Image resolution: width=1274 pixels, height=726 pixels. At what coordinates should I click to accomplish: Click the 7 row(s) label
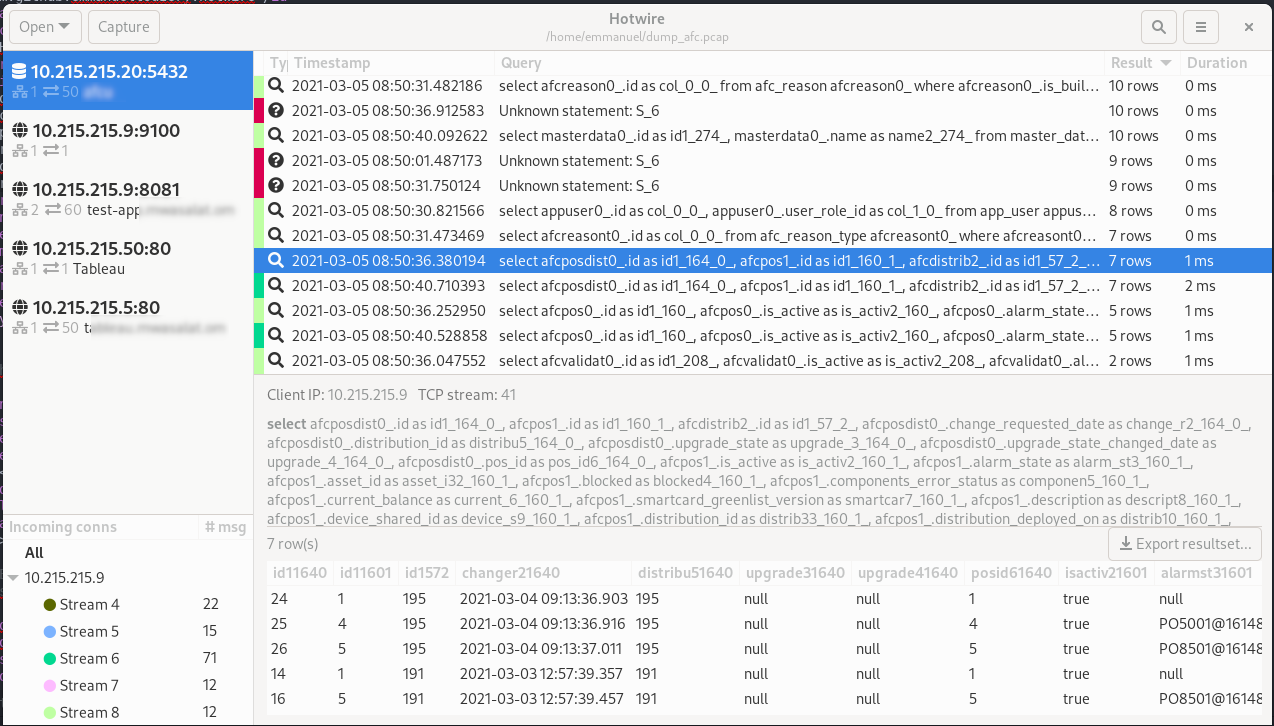[x=292, y=544]
